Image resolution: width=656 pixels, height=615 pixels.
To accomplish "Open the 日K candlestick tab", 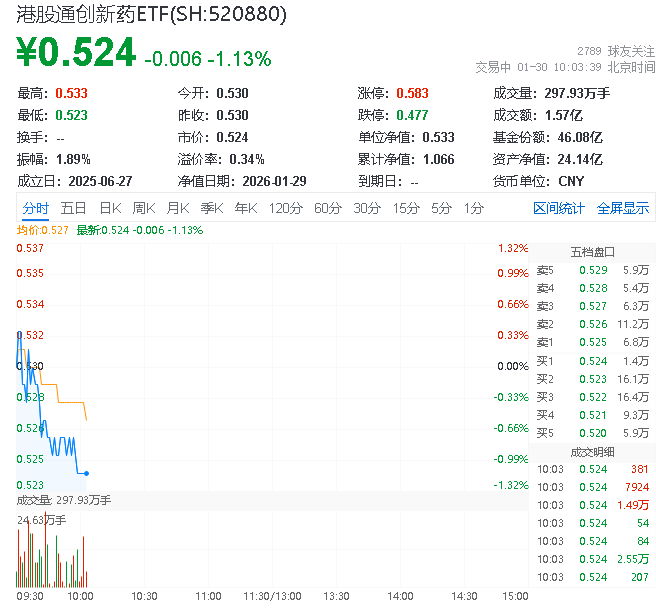I will pos(109,208).
